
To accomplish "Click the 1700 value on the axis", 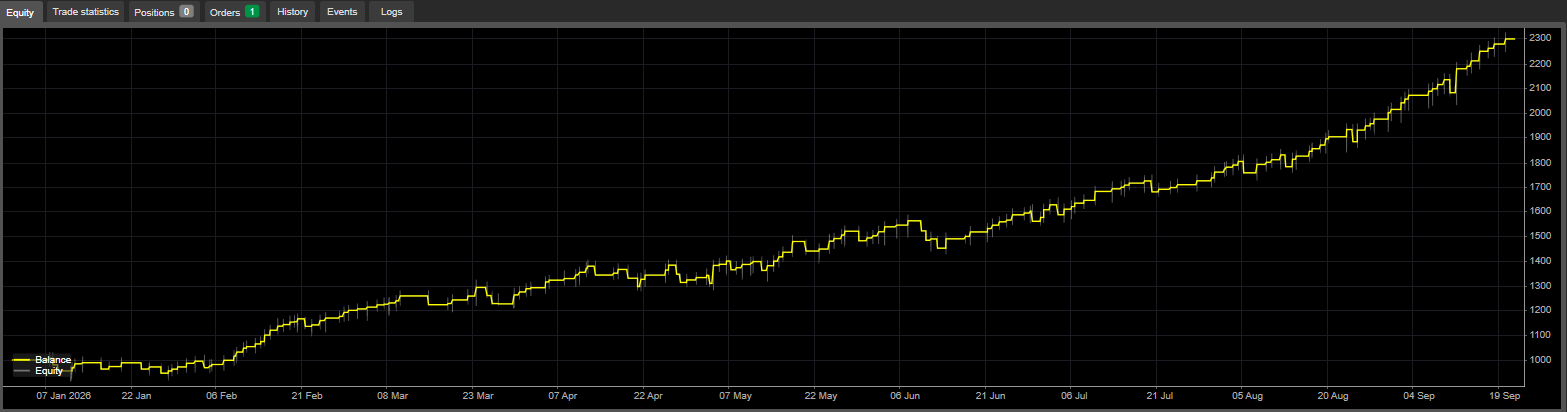I will coord(1540,187).
